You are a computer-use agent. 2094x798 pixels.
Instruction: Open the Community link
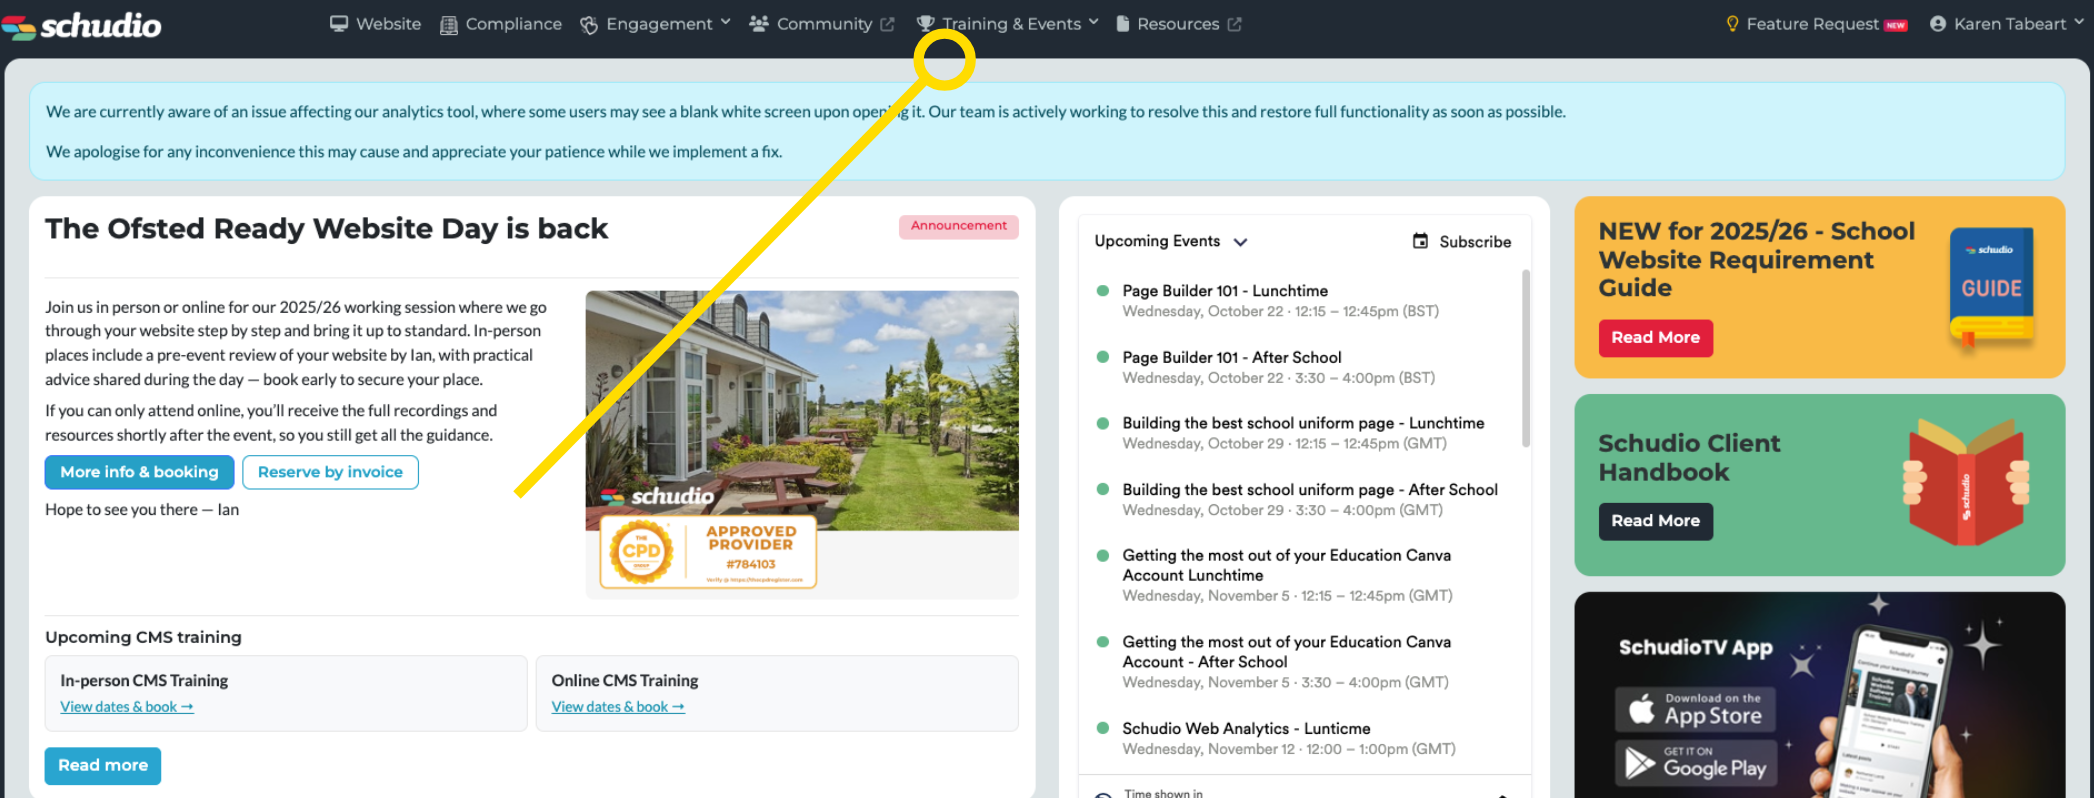[x=824, y=24]
